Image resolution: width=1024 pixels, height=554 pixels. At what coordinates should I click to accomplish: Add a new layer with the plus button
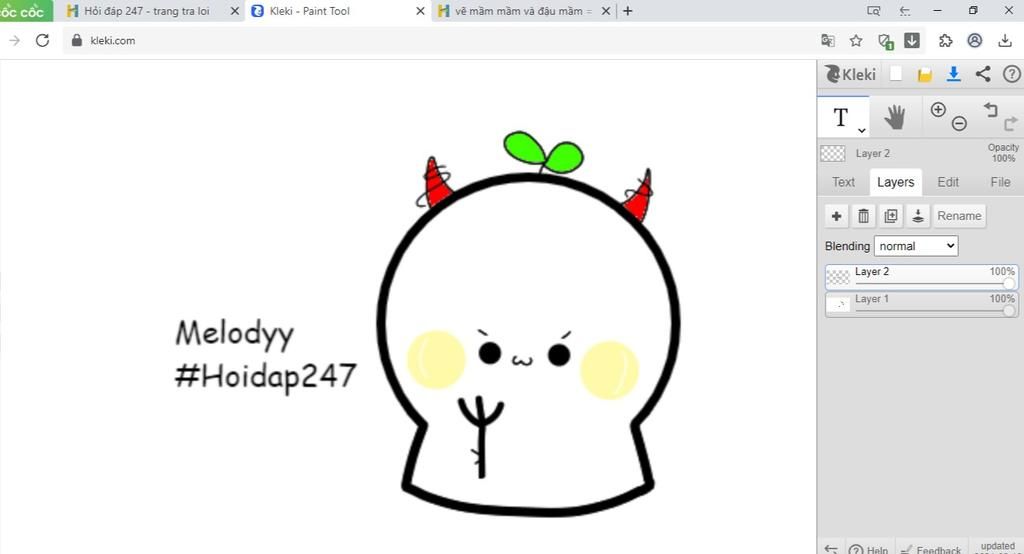point(837,216)
